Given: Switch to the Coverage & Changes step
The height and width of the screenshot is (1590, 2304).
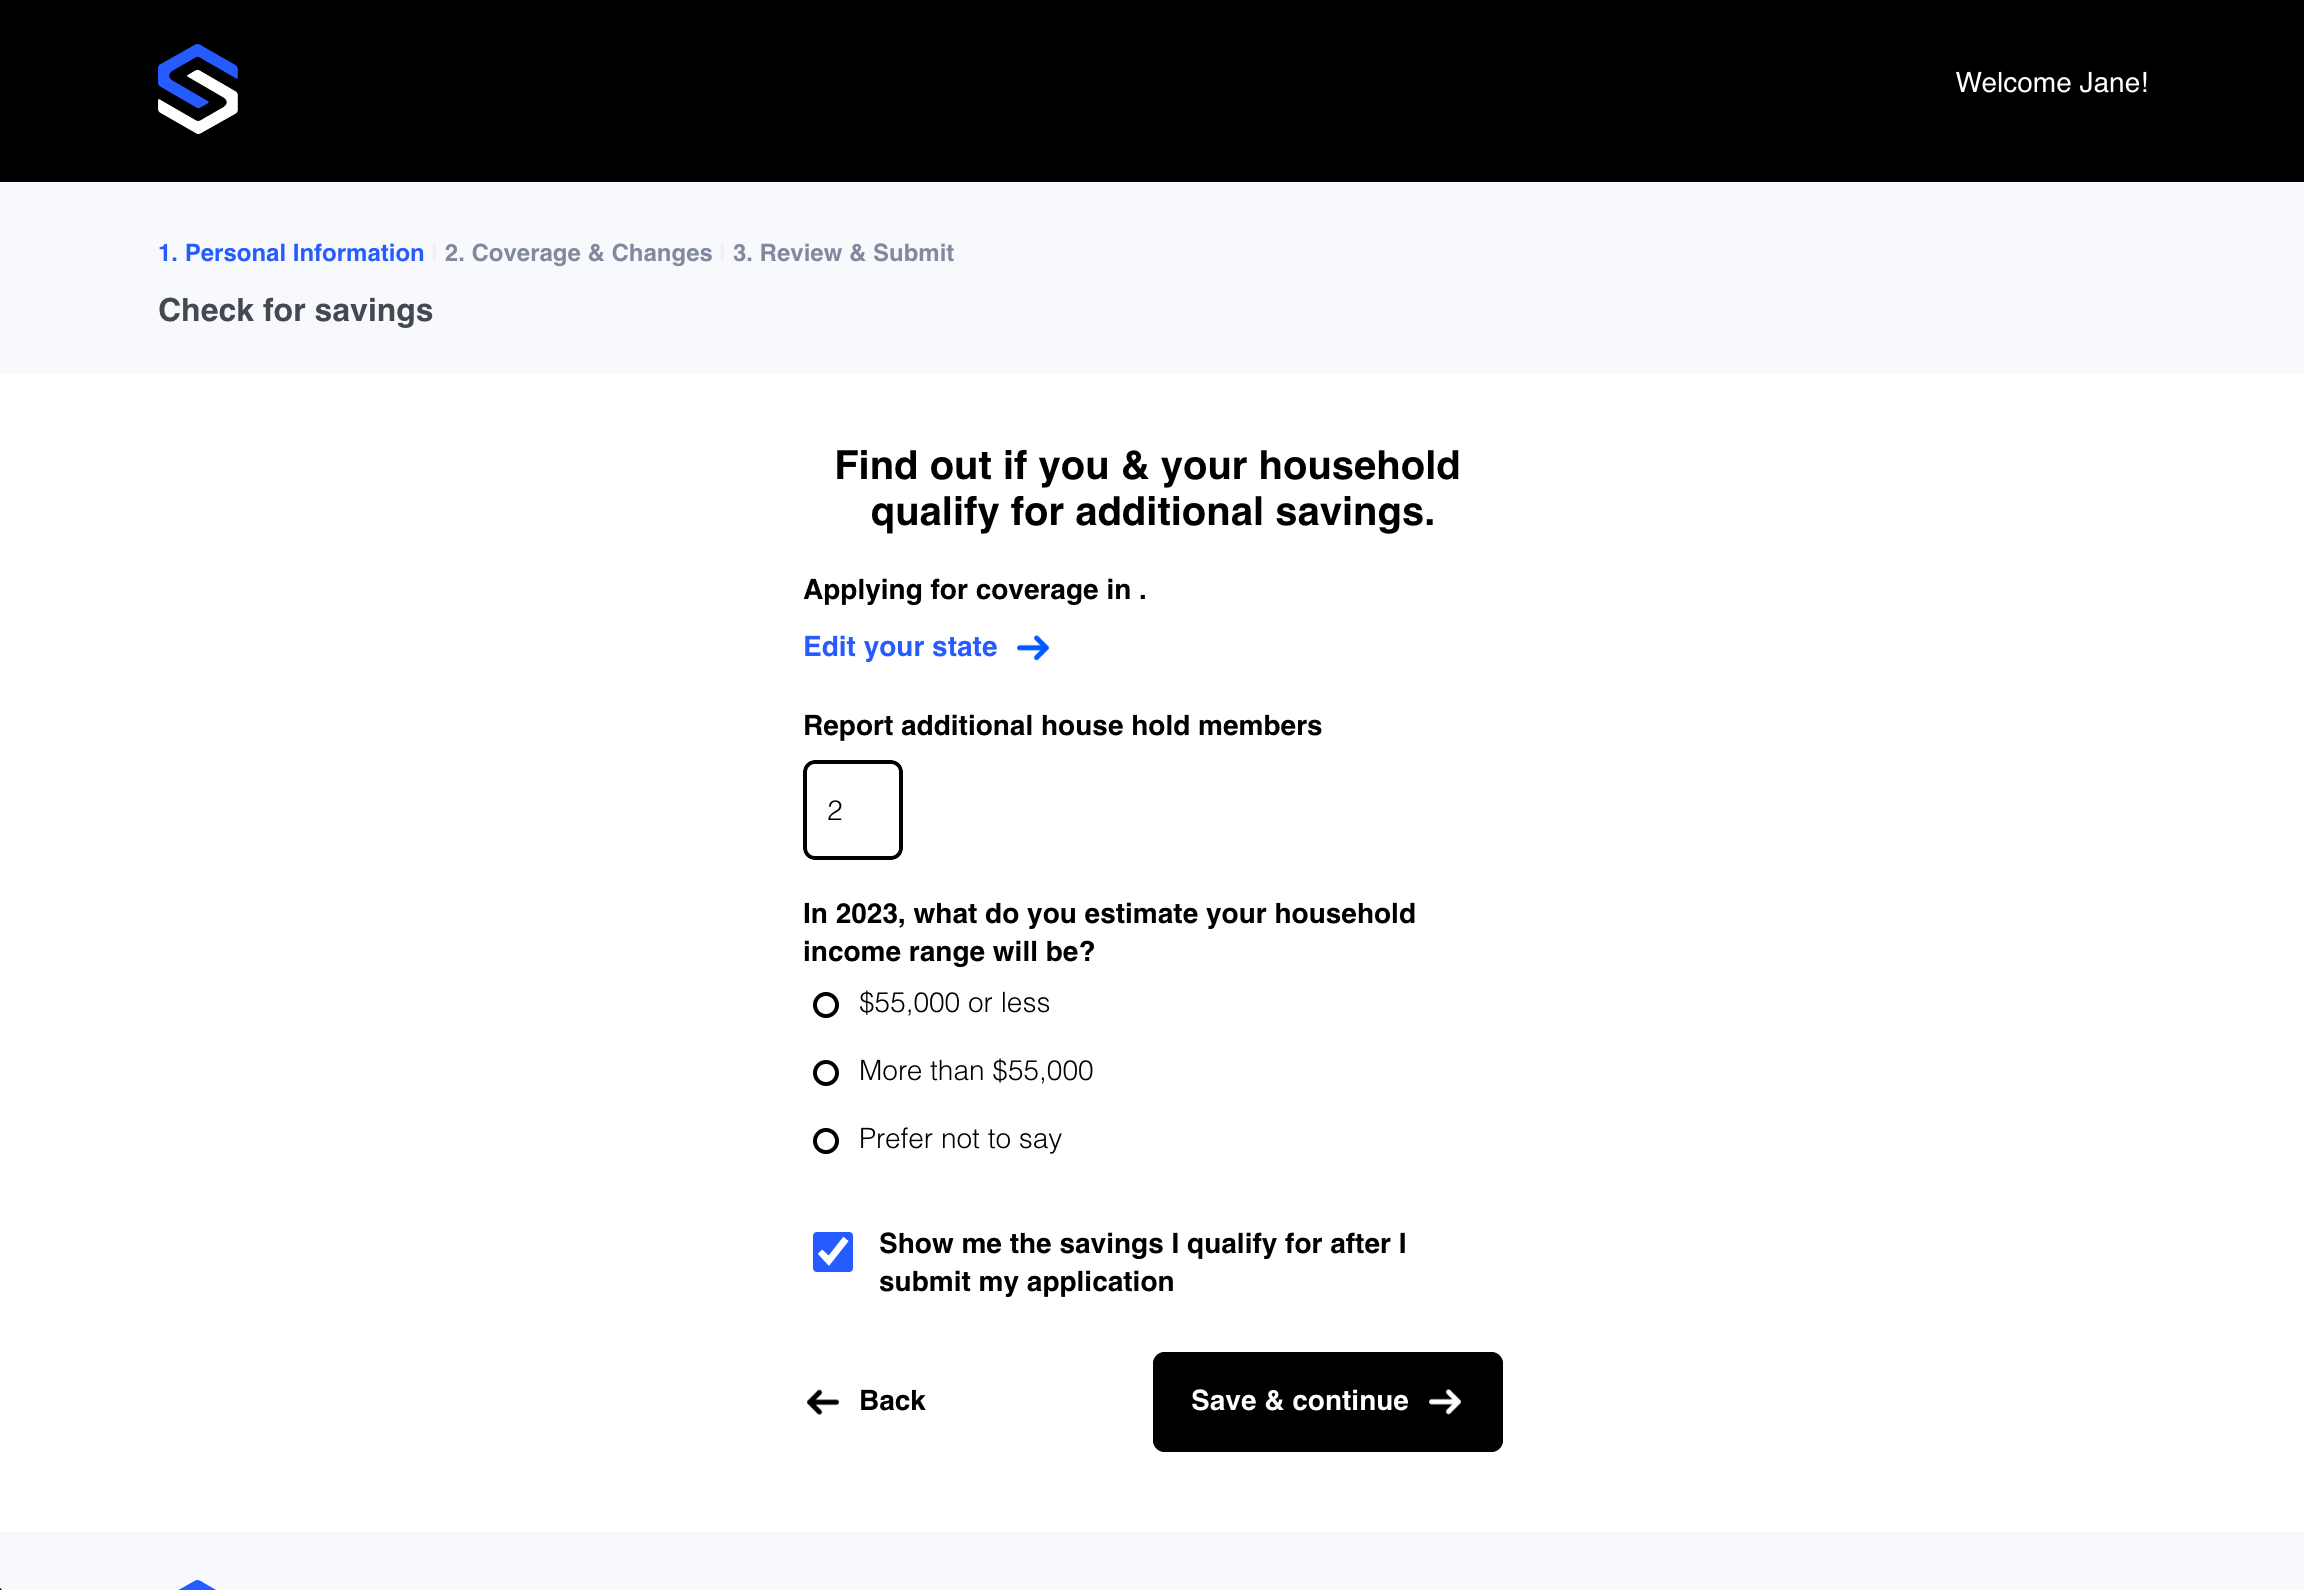Looking at the screenshot, I should (578, 252).
